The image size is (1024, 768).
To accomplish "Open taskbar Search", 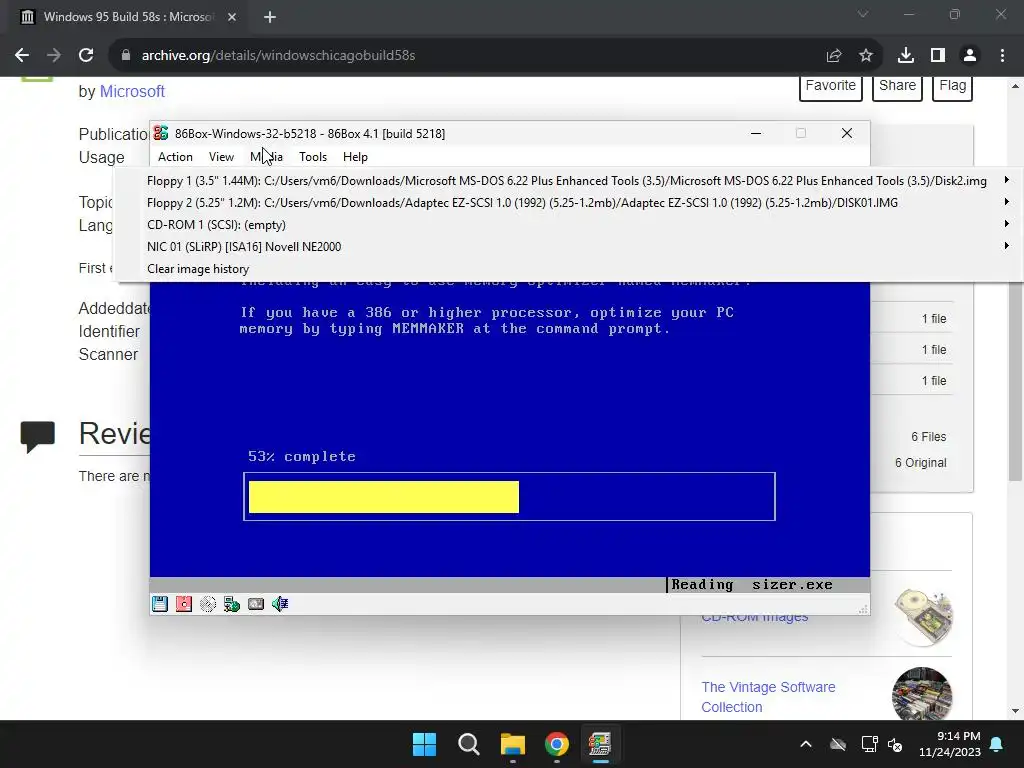I will point(469,744).
